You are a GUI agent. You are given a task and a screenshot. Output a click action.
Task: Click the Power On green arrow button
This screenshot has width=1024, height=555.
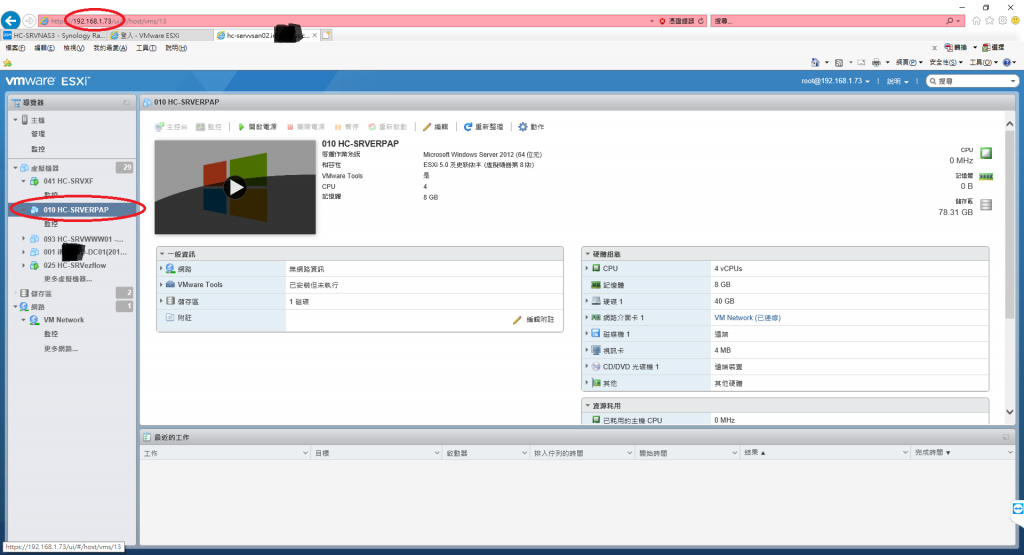tap(257, 127)
